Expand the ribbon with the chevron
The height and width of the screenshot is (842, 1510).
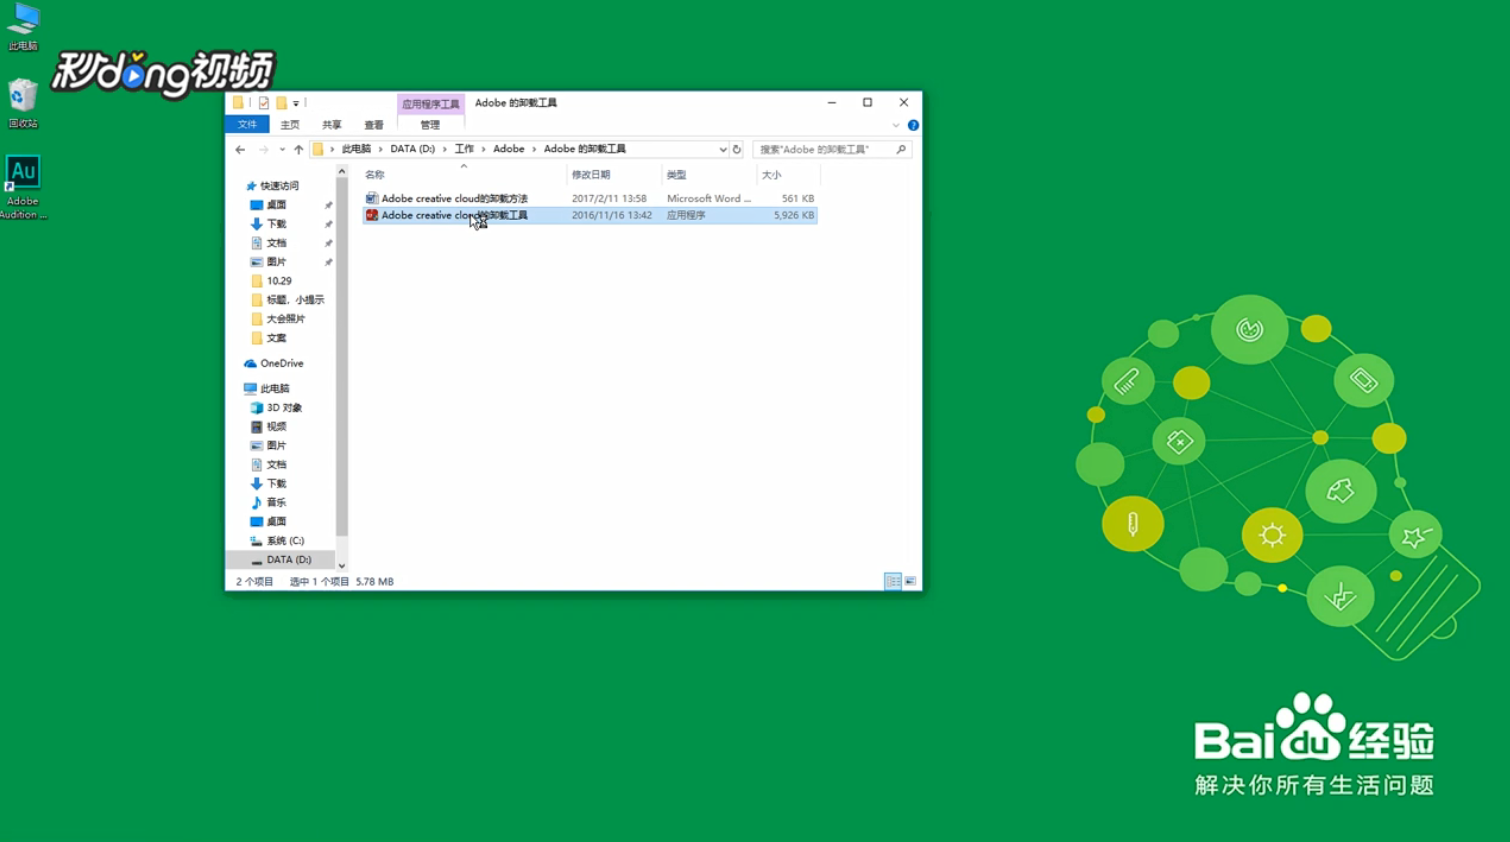point(896,125)
